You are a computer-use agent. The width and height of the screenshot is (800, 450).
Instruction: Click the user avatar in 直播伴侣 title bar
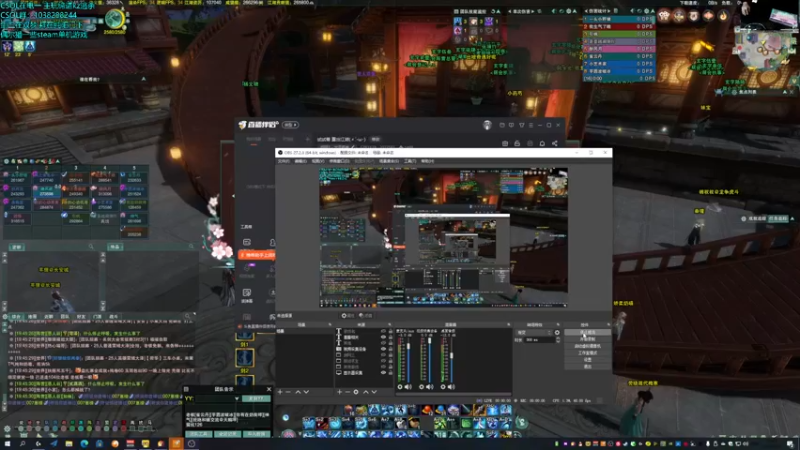(x=487, y=125)
